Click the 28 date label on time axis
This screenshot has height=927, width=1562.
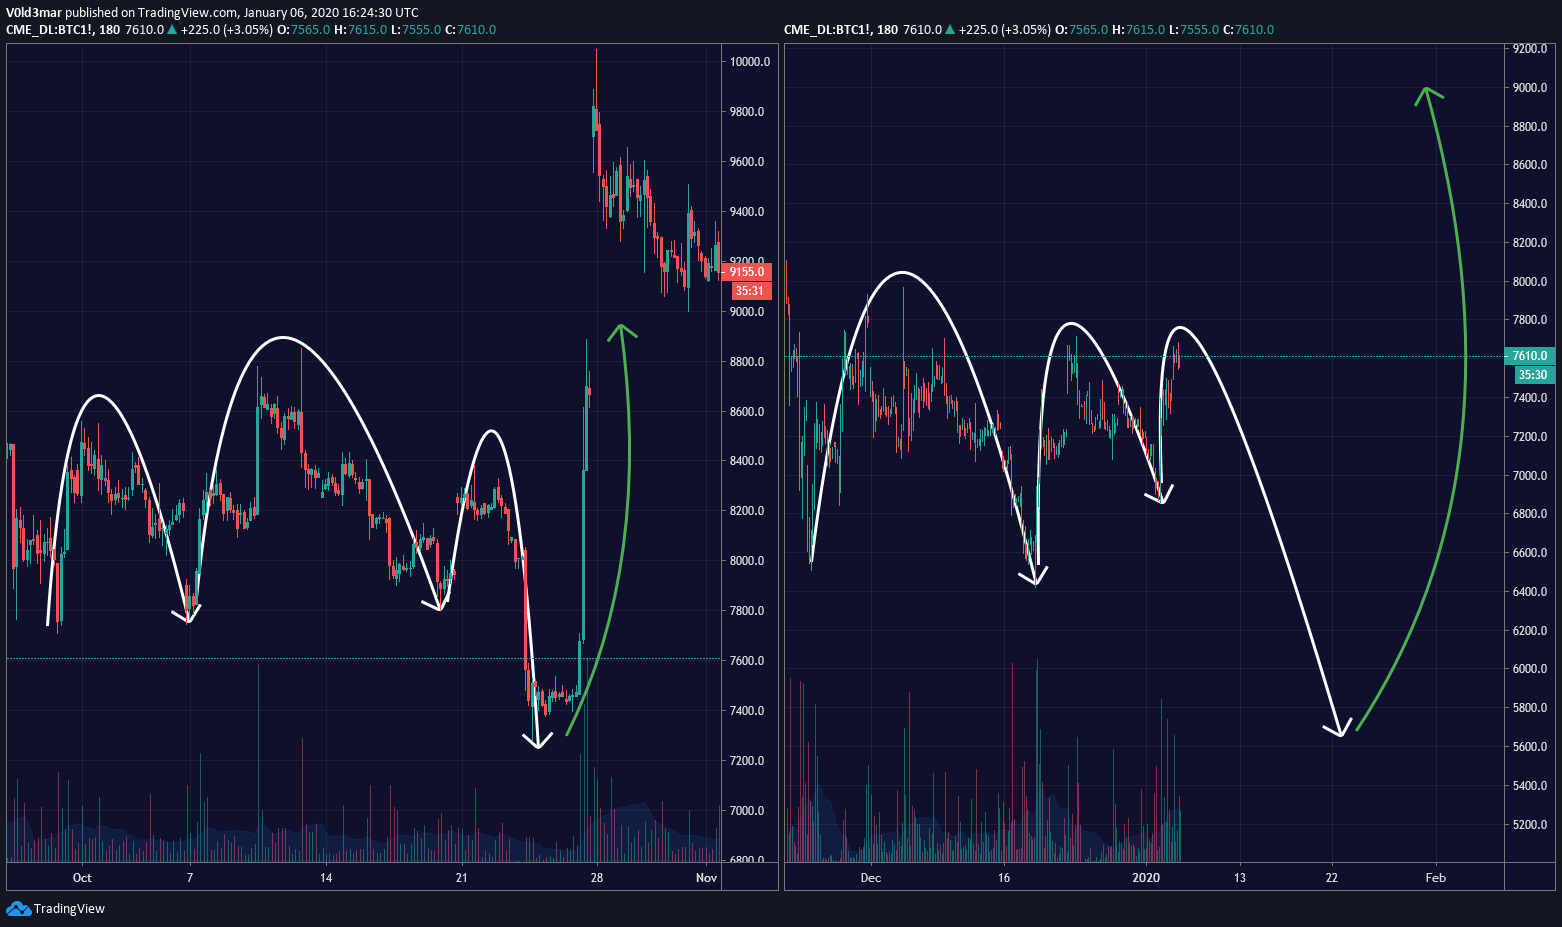click(597, 878)
